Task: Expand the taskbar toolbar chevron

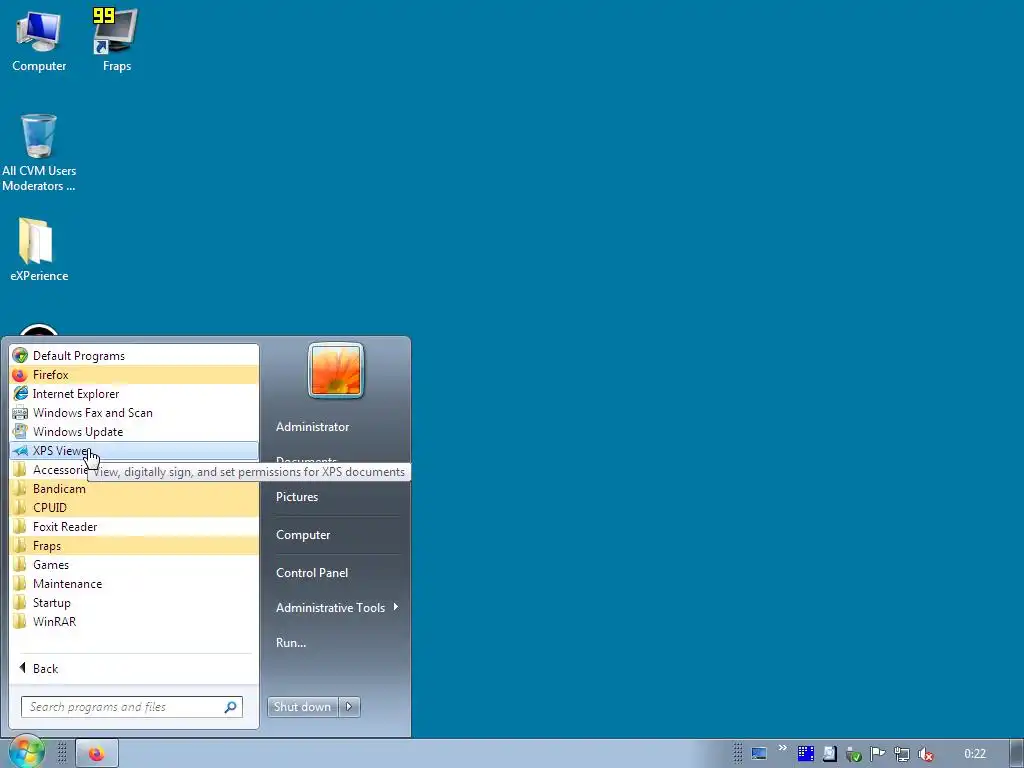Action: pyautogui.click(x=782, y=748)
